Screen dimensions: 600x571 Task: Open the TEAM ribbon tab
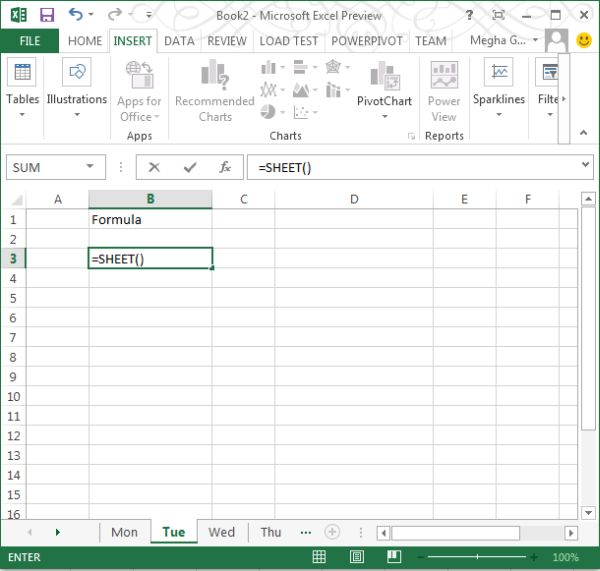431,41
